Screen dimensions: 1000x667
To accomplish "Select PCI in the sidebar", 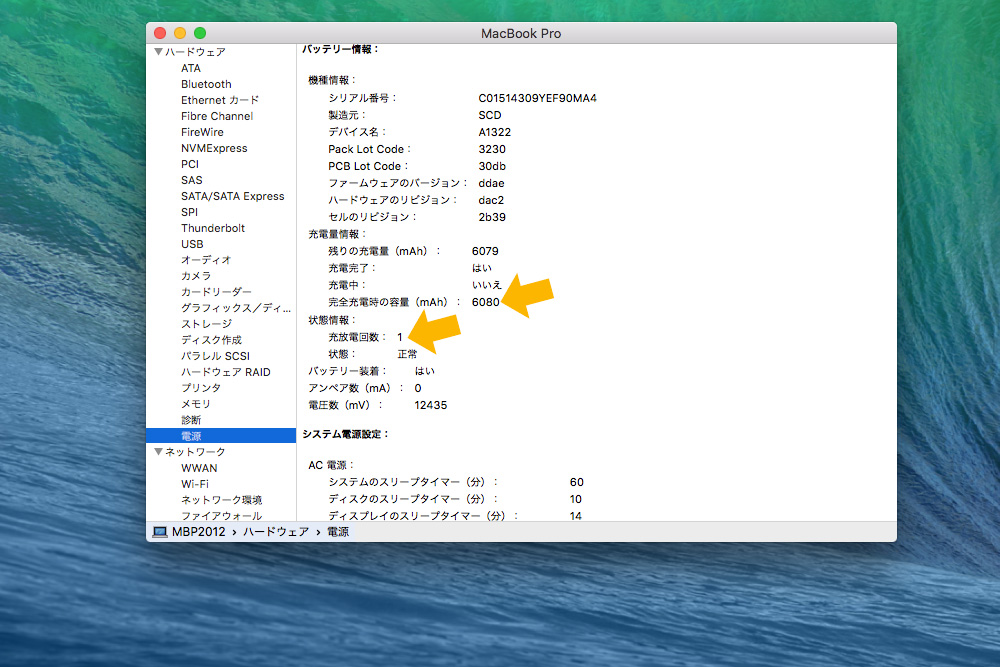I will coord(190,164).
